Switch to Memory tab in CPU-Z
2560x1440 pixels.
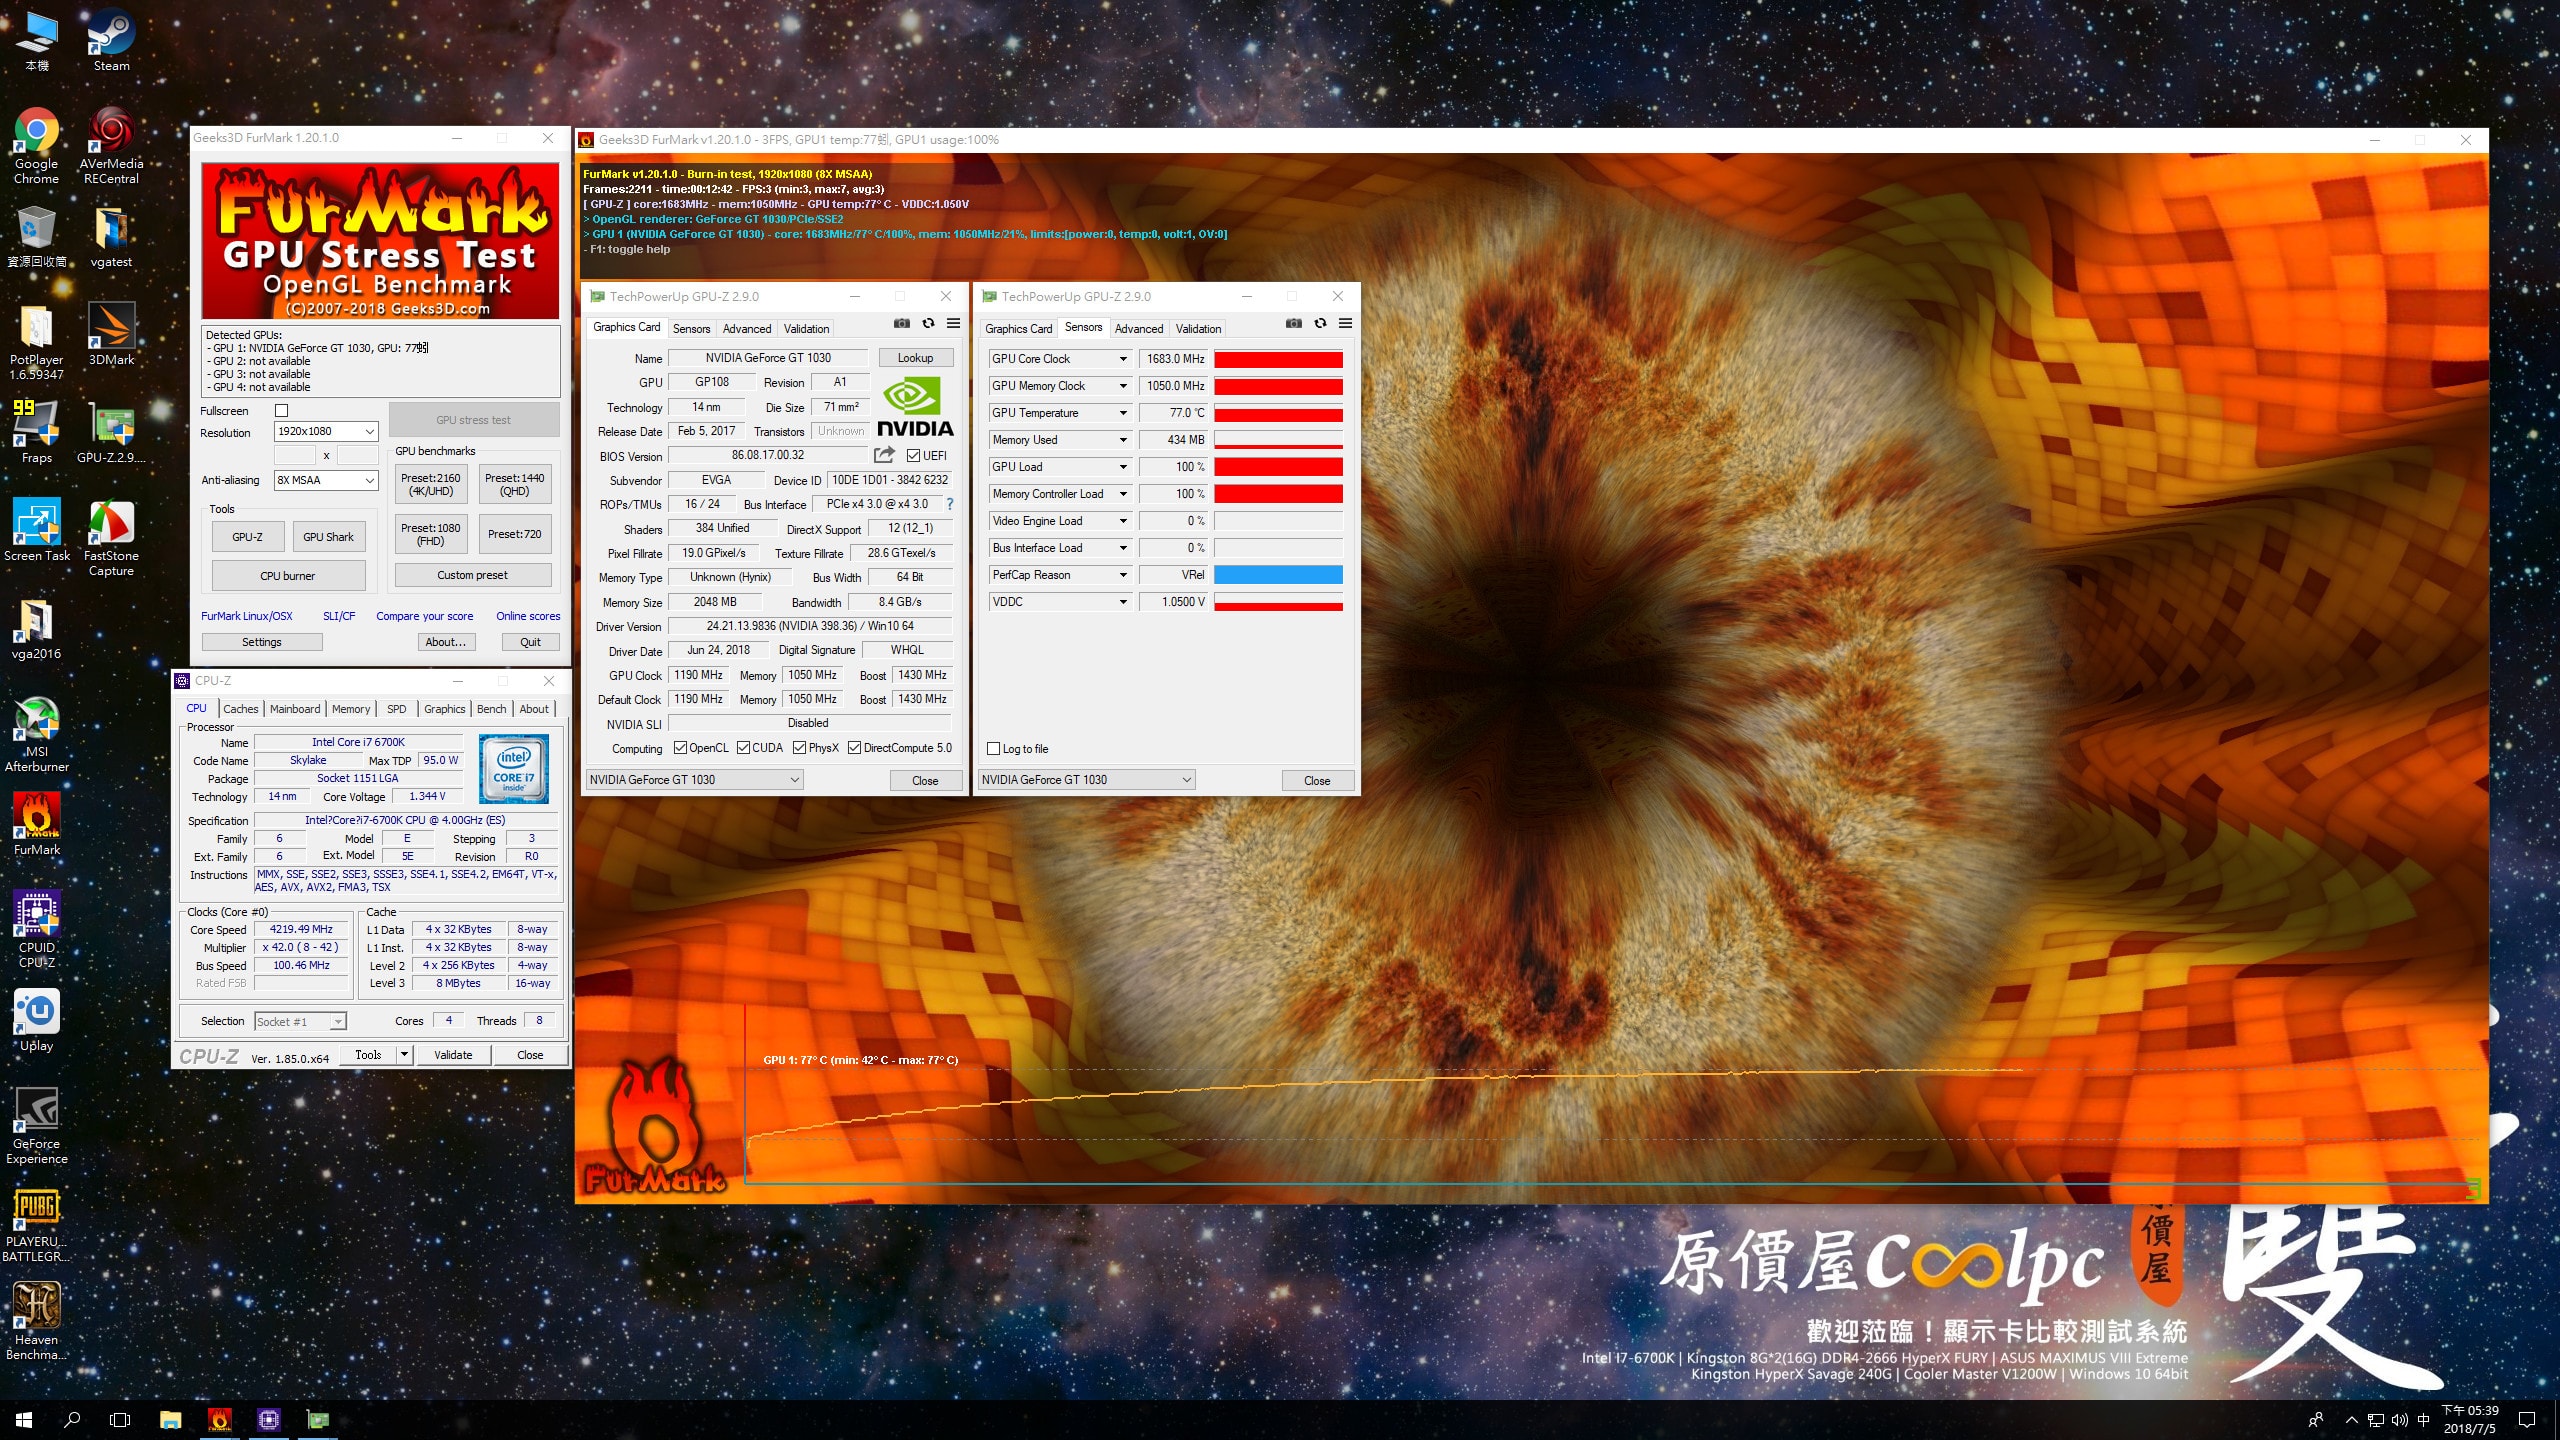[x=351, y=709]
